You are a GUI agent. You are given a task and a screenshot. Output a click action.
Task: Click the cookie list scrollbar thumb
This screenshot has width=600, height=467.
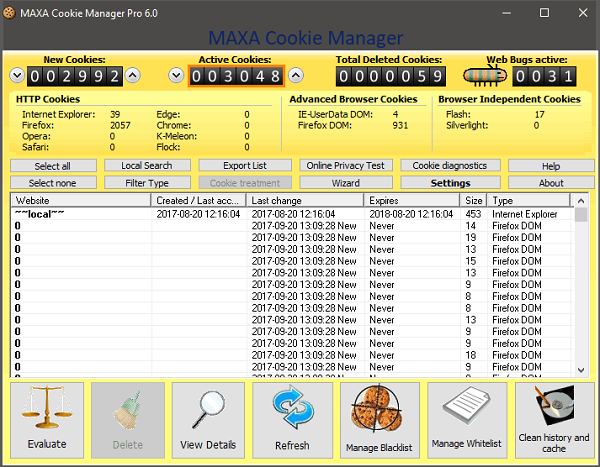581,214
